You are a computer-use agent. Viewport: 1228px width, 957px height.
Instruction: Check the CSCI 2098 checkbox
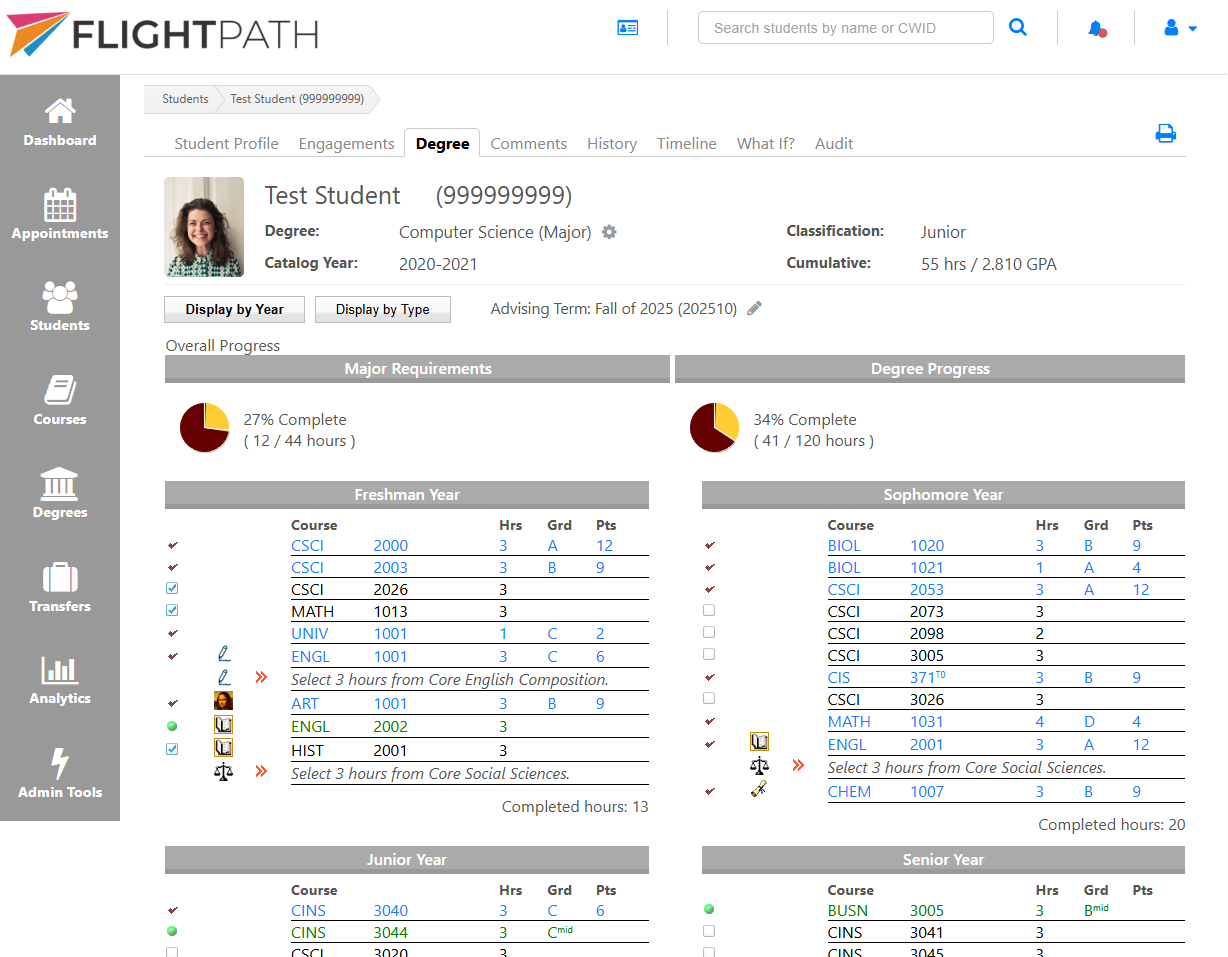click(x=709, y=632)
